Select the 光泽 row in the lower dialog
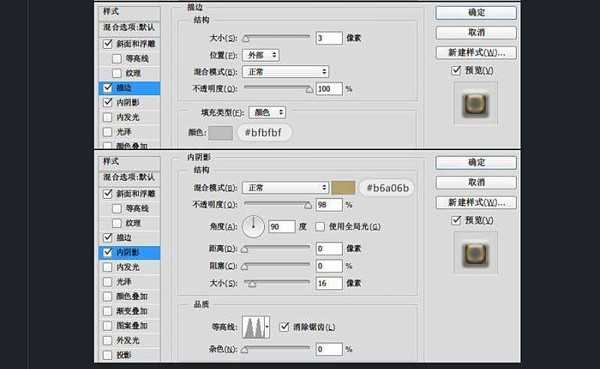The height and width of the screenshot is (369, 600). (129, 282)
